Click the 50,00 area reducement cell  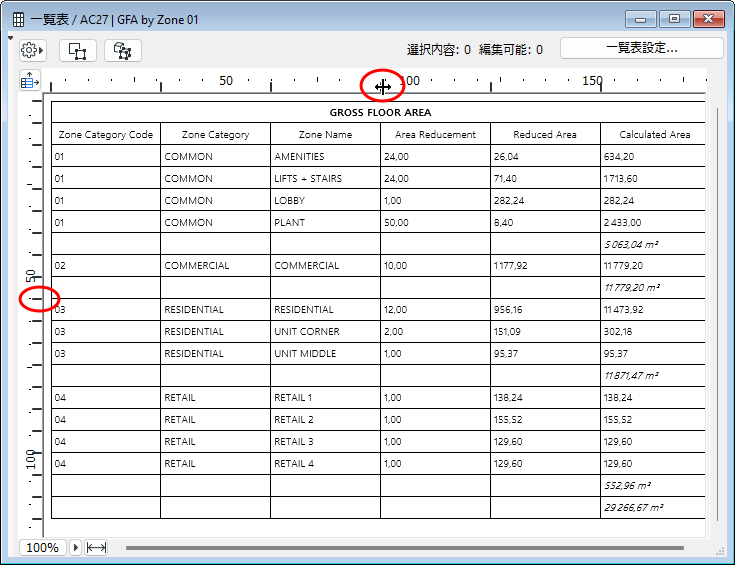435,222
